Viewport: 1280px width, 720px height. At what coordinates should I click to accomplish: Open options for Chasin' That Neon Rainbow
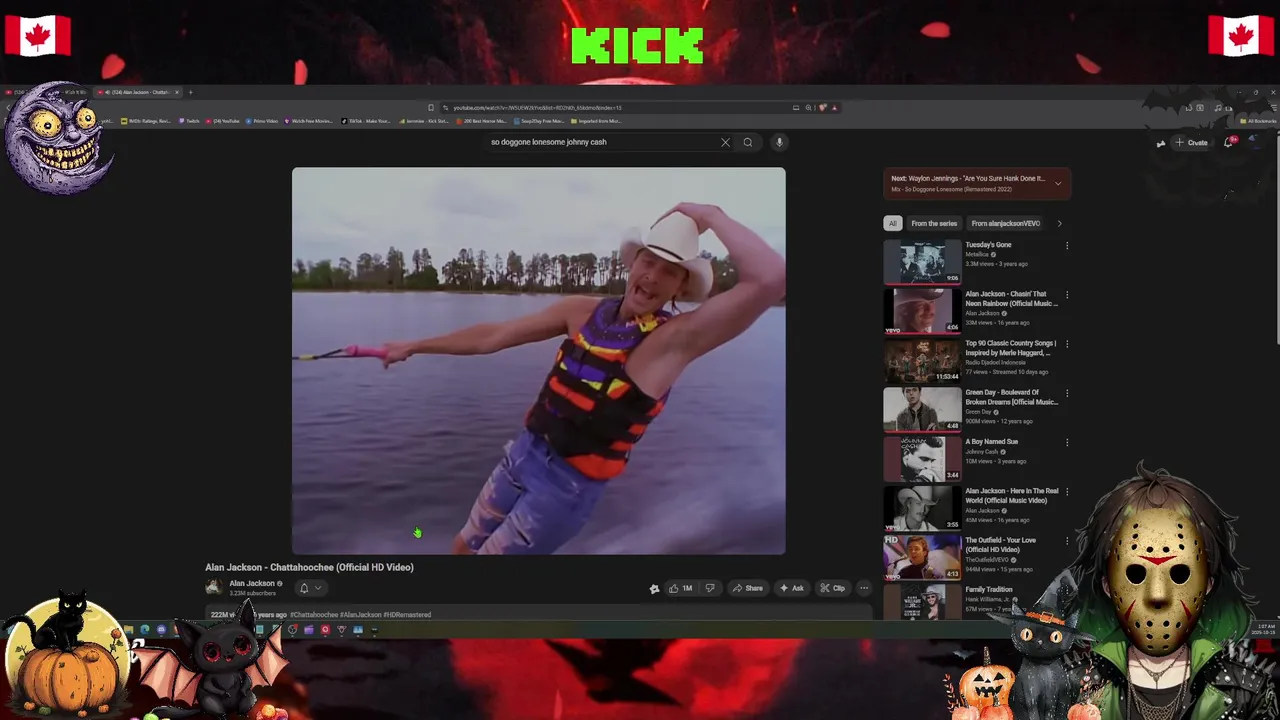point(1066,295)
